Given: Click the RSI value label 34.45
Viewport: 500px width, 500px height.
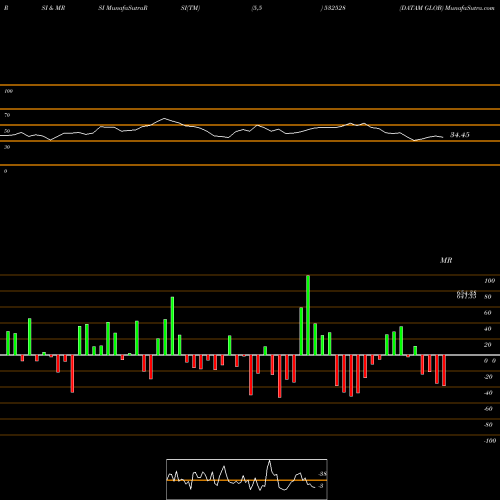Looking at the screenshot, I should click(x=460, y=135).
